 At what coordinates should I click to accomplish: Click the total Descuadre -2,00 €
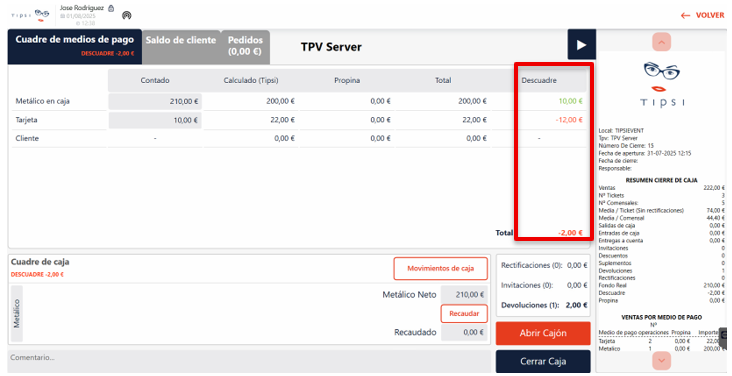coord(570,233)
